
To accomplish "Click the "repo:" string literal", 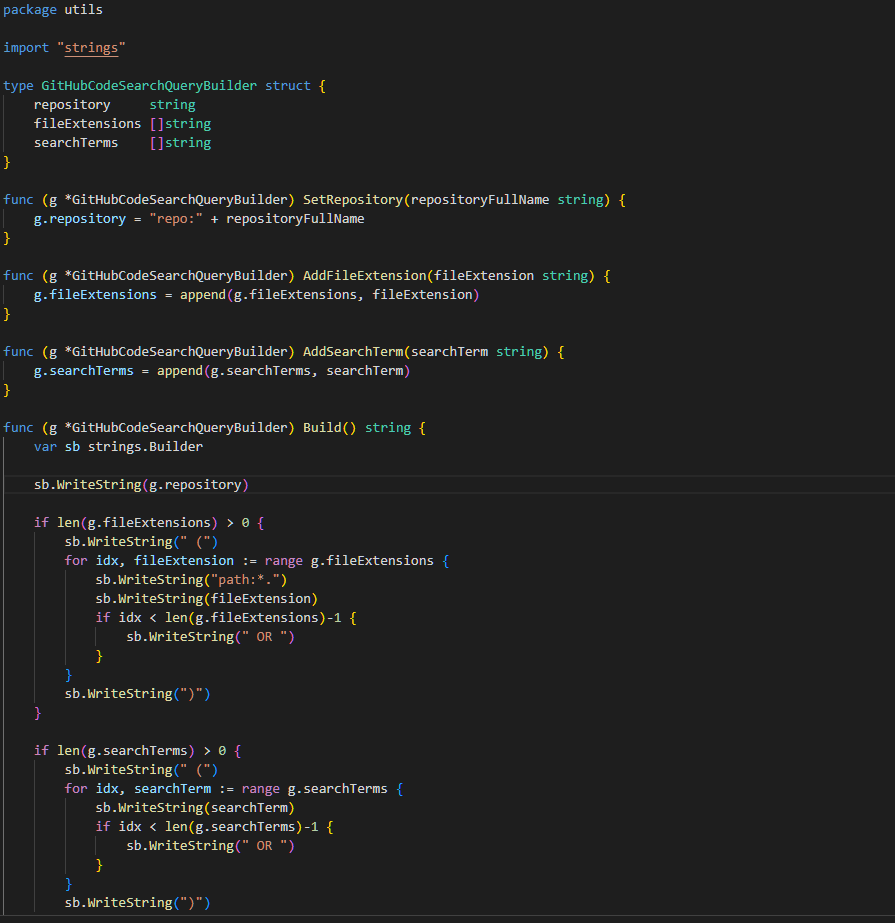I will pyautogui.click(x=176, y=218).
